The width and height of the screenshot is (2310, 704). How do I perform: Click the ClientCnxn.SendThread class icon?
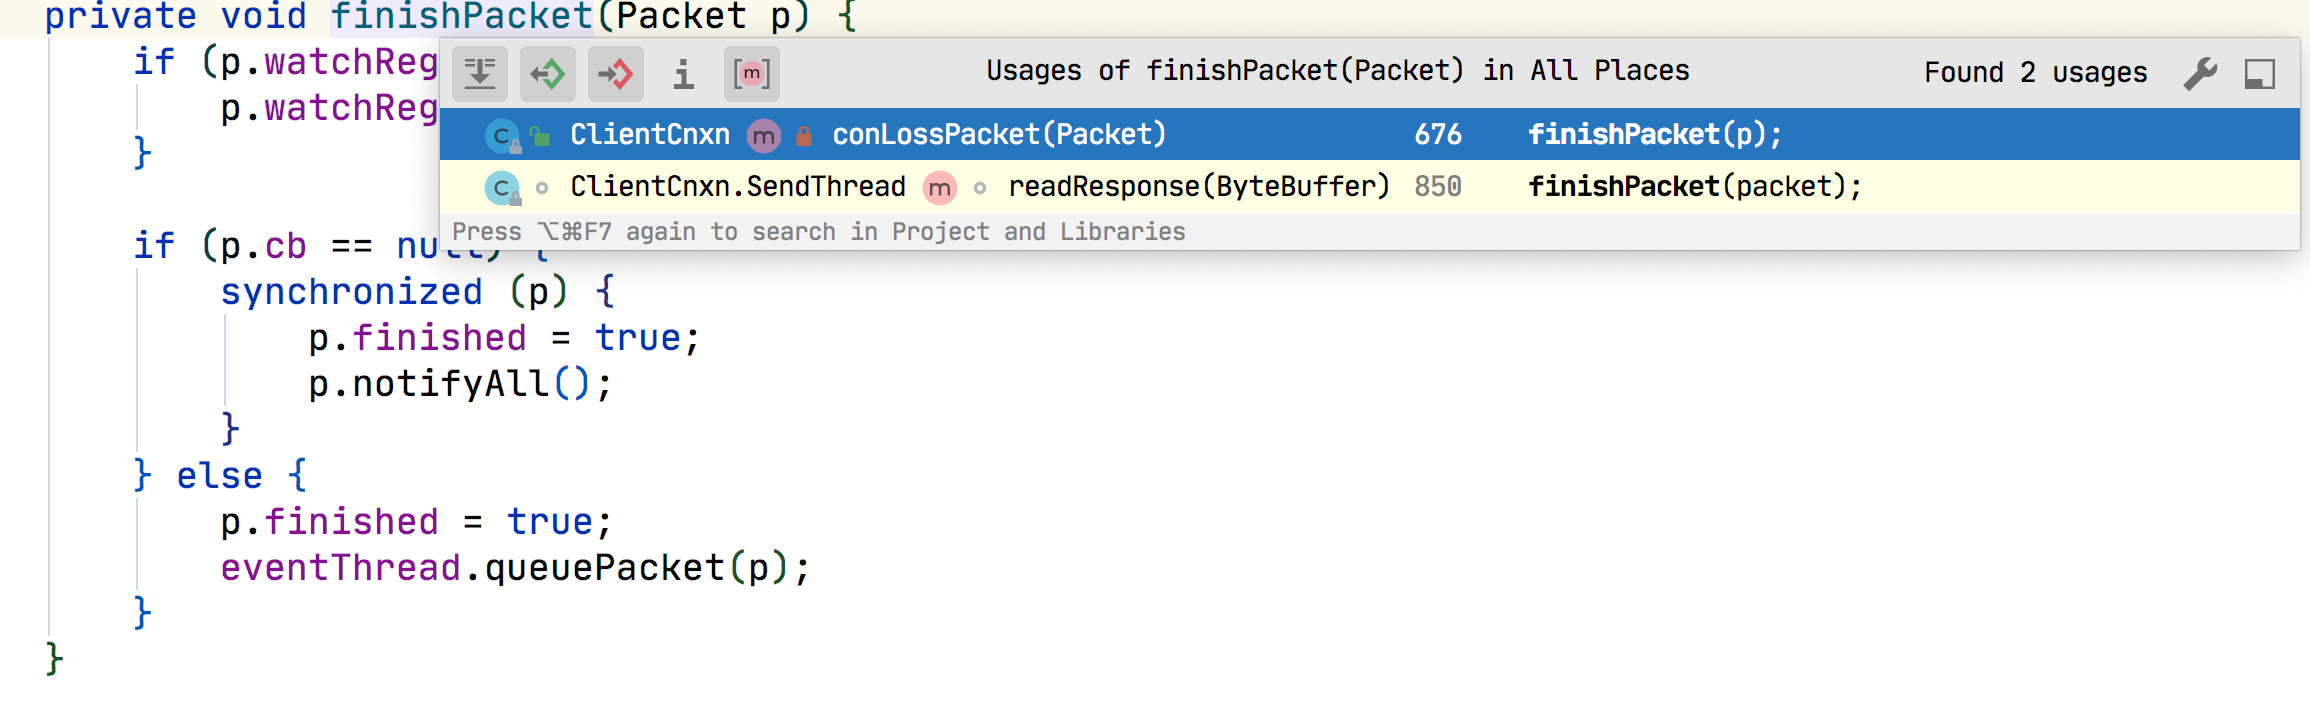tap(501, 187)
